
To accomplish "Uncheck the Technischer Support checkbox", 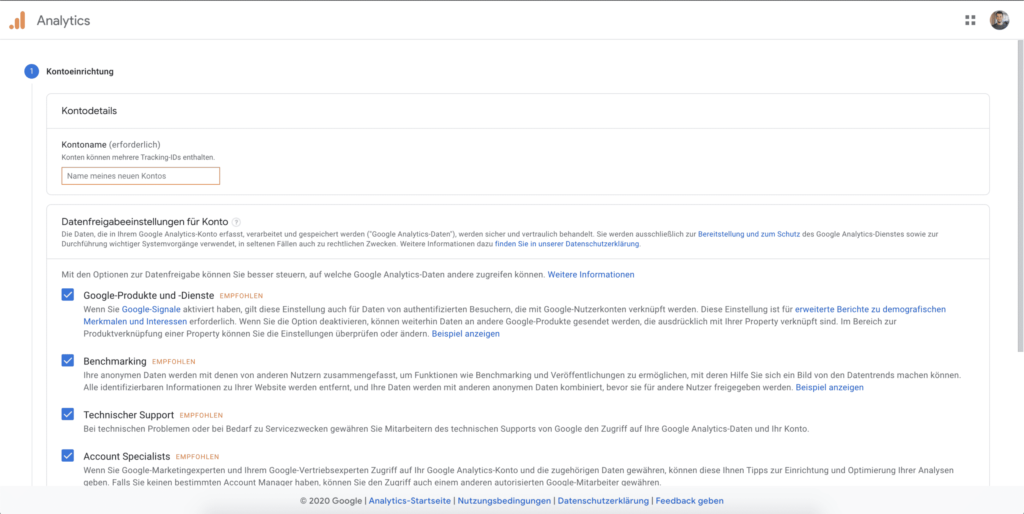I will [x=68, y=414].
